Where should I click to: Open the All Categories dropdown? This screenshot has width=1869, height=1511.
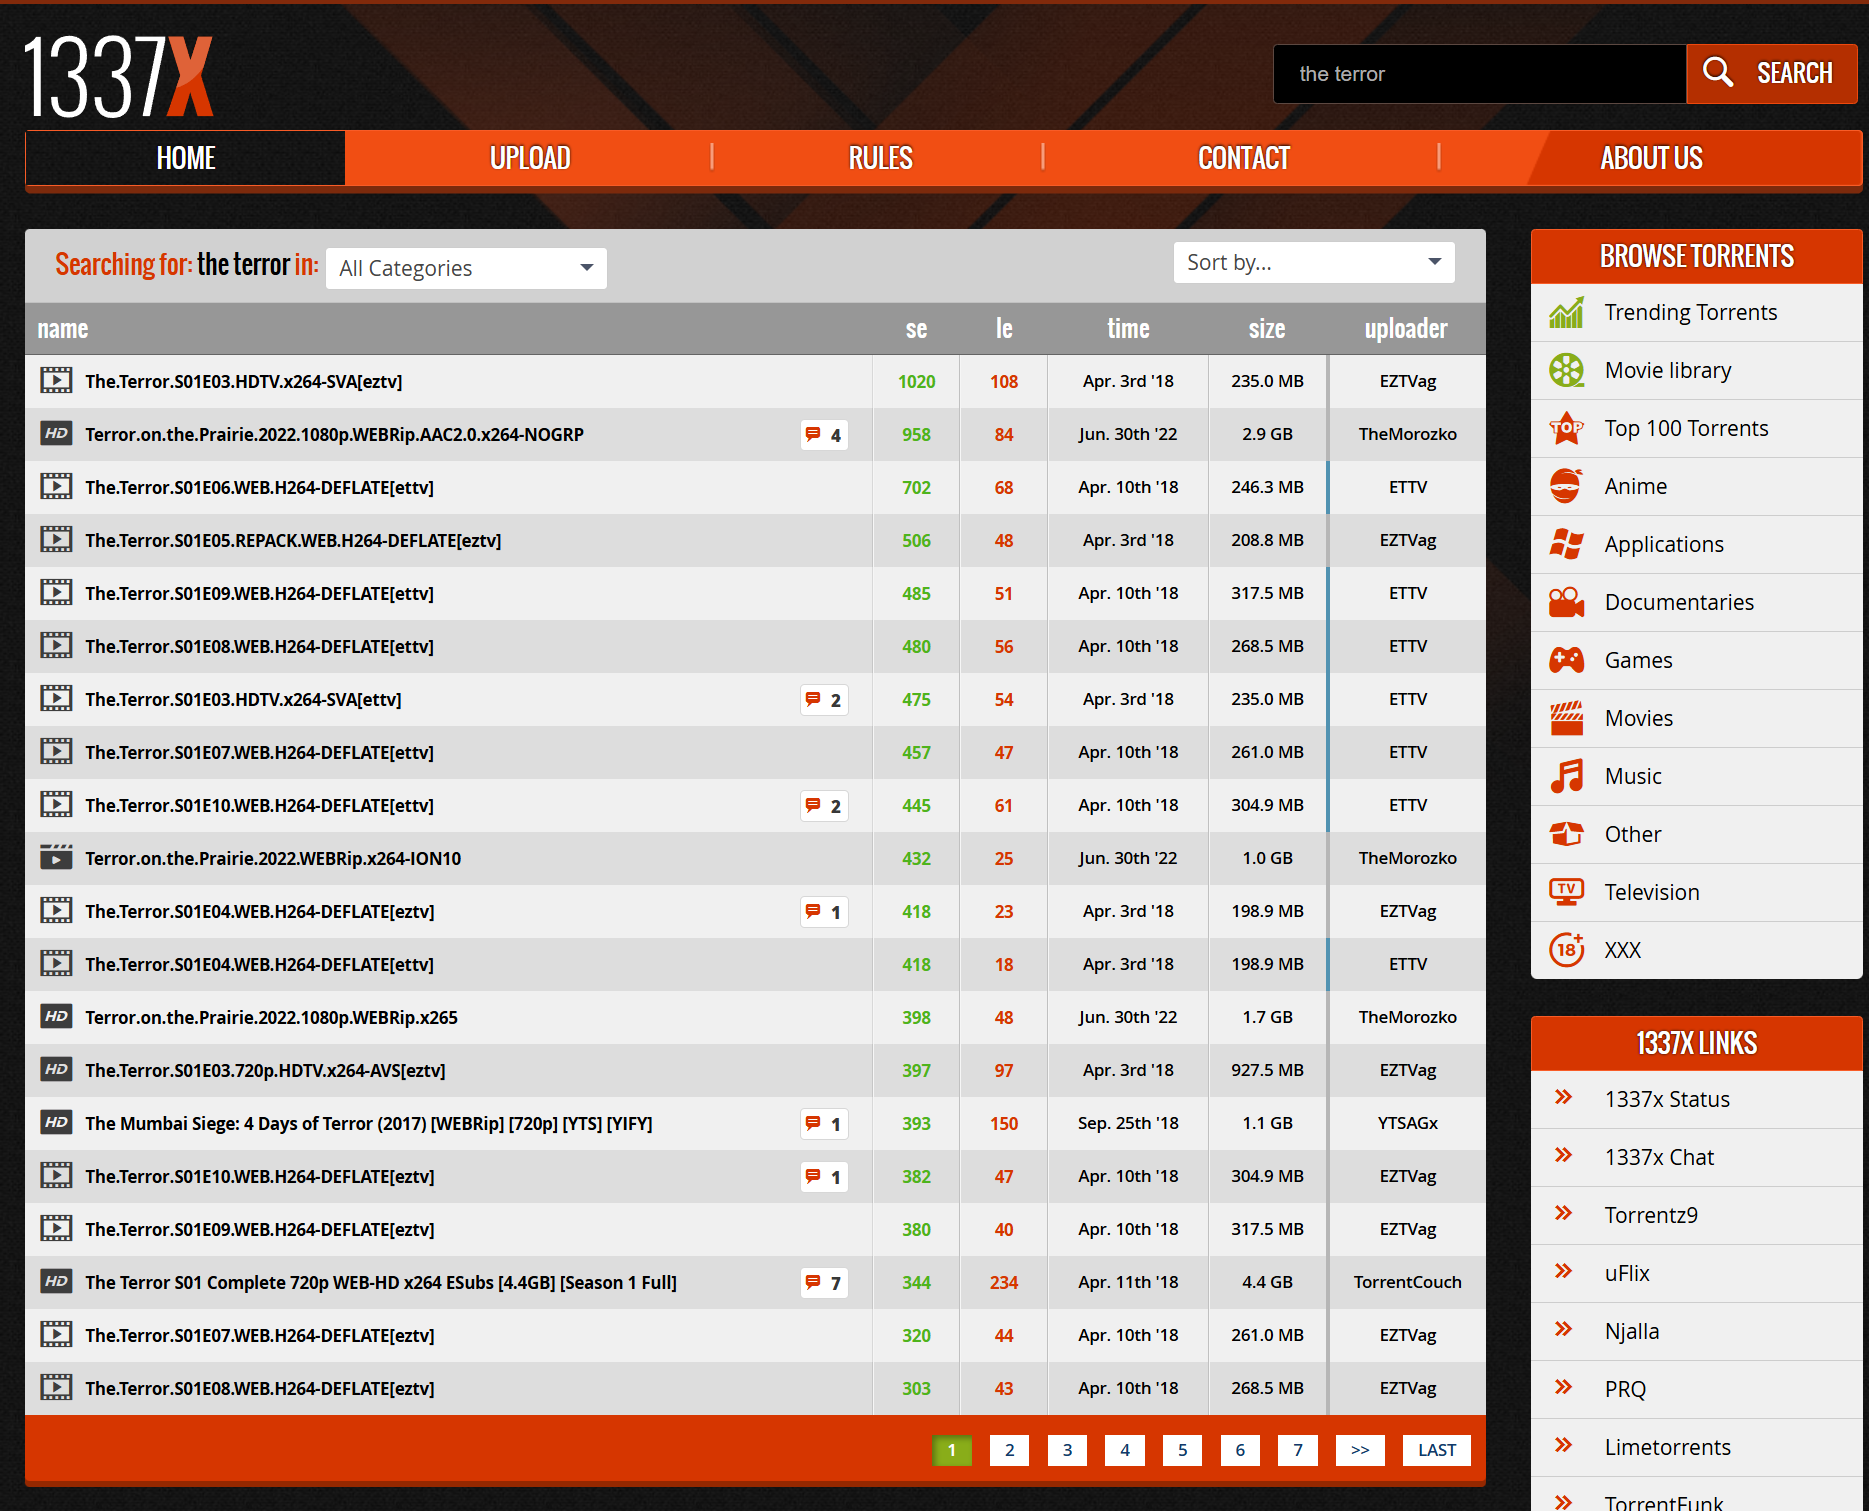(x=466, y=268)
